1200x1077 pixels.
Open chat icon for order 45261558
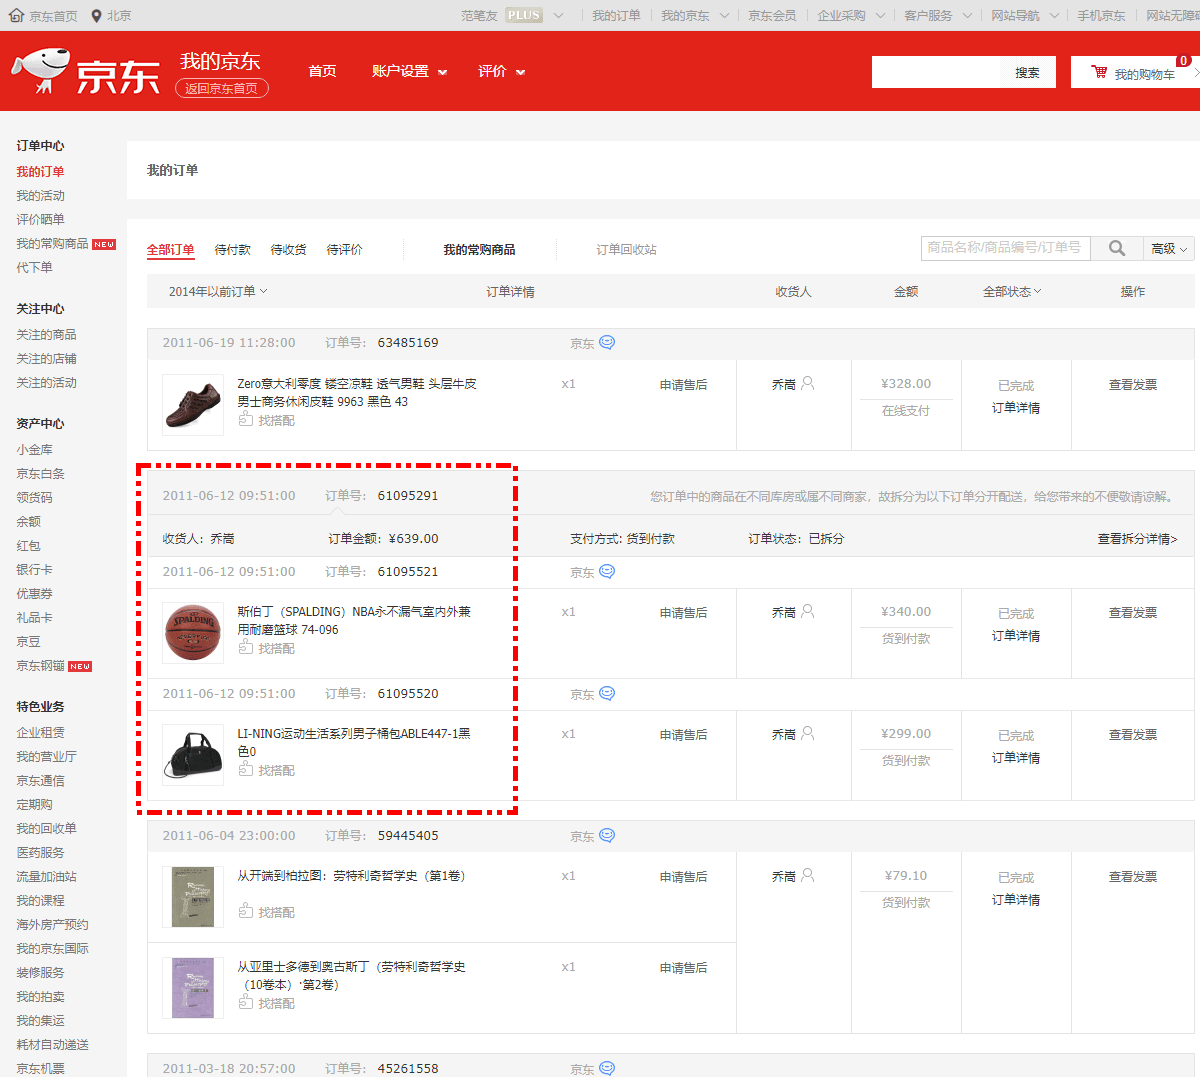coord(607,1068)
